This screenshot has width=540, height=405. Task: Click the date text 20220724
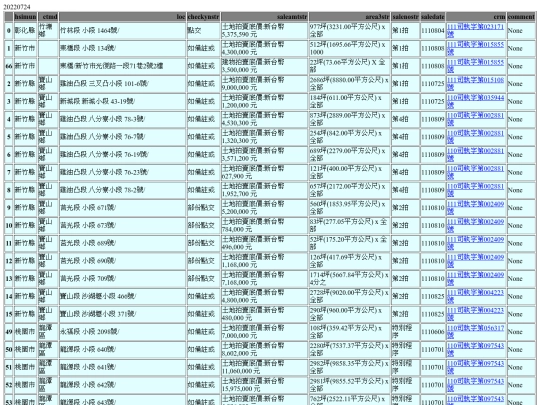[17, 7]
